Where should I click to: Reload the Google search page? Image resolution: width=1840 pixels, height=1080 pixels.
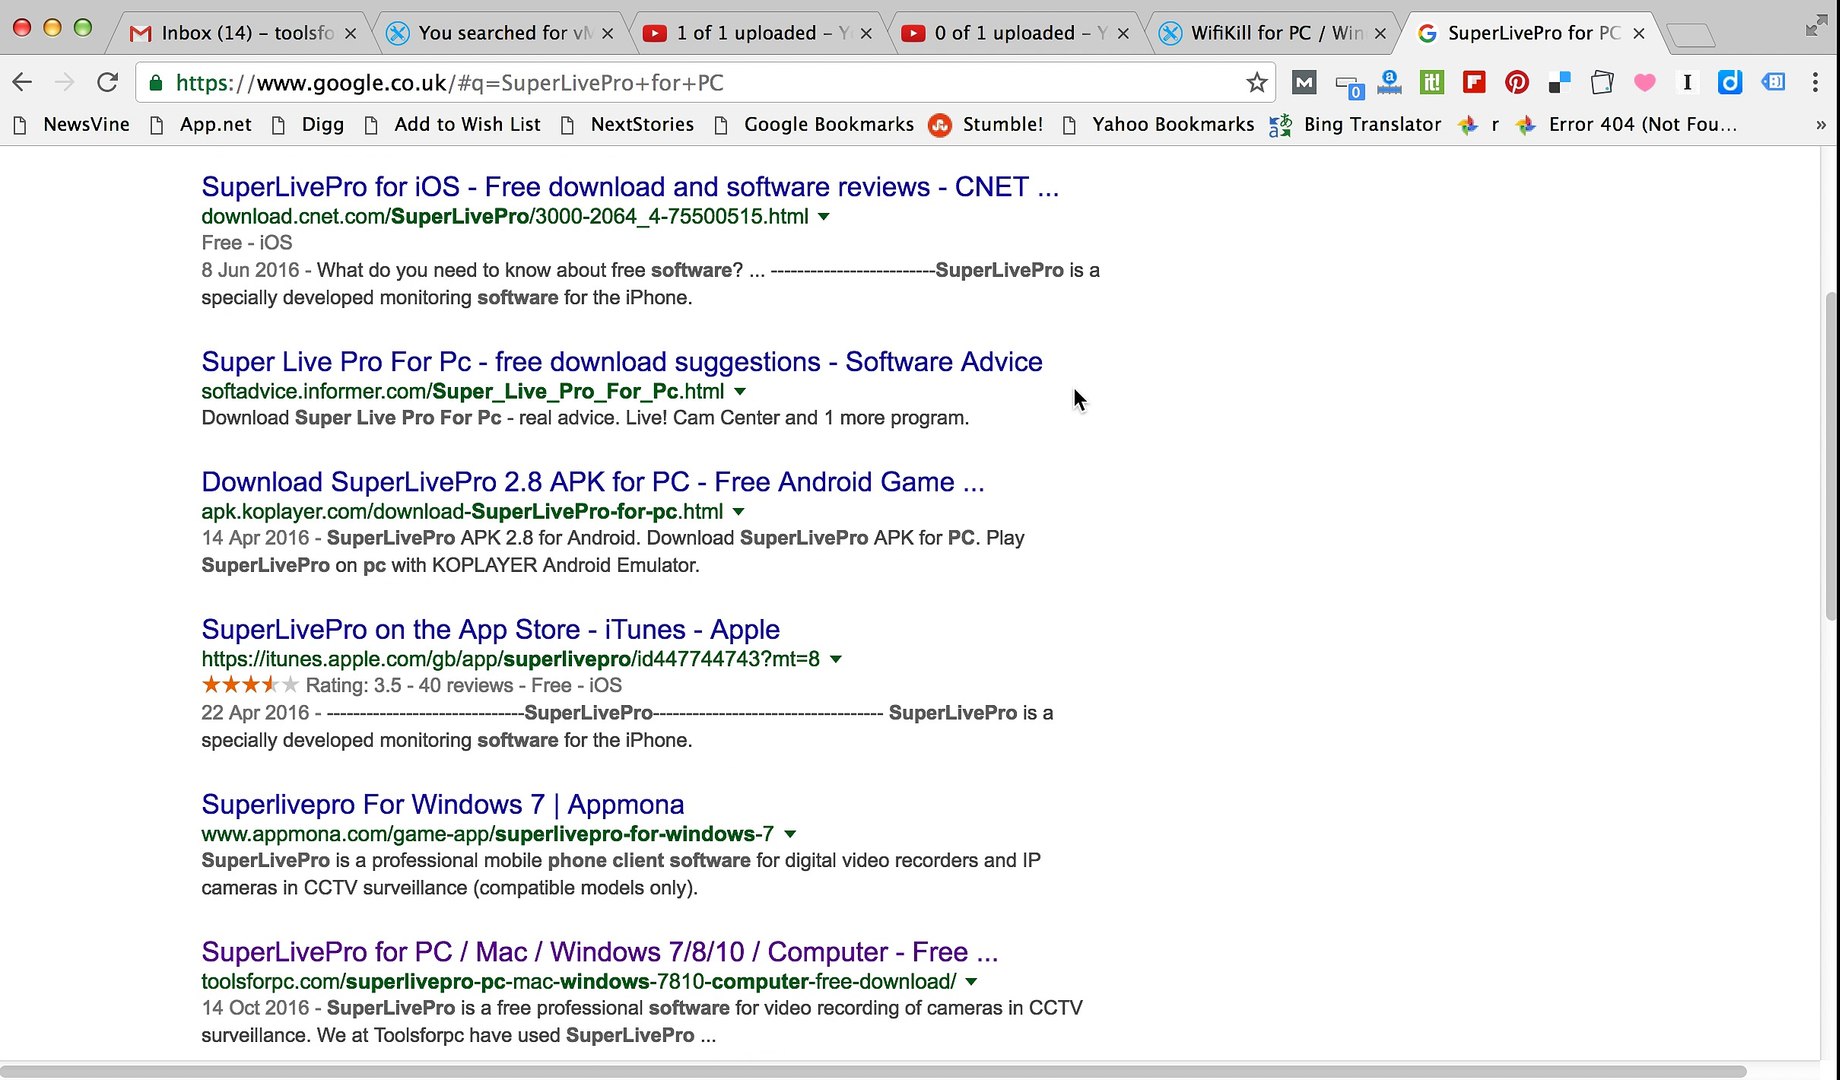pyautogui.click(x=108, y=82)
